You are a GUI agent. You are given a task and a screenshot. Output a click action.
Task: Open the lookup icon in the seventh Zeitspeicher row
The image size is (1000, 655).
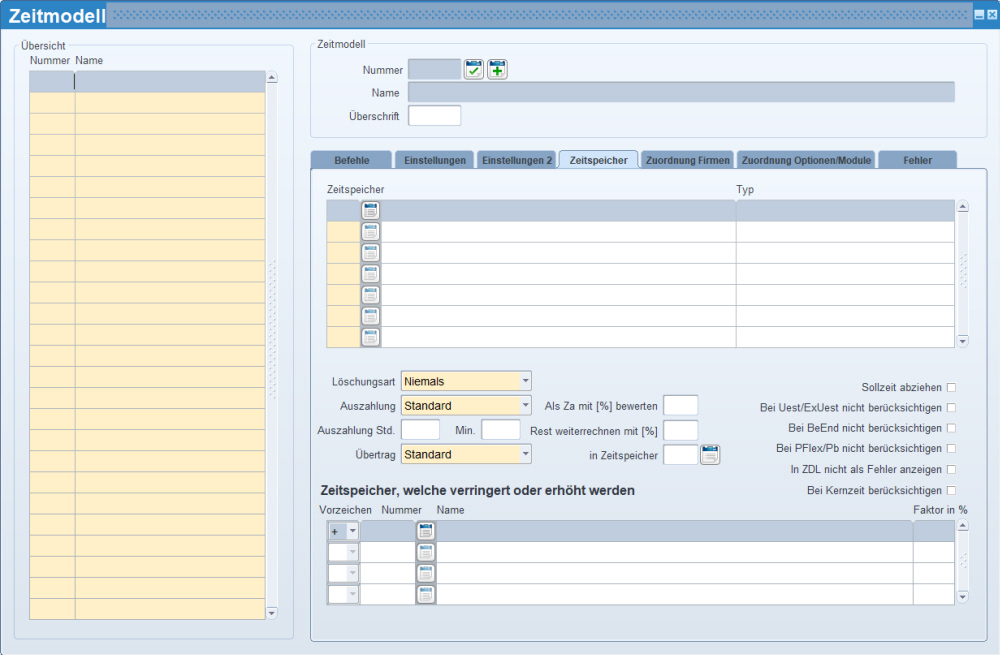[x=371, y=337]
